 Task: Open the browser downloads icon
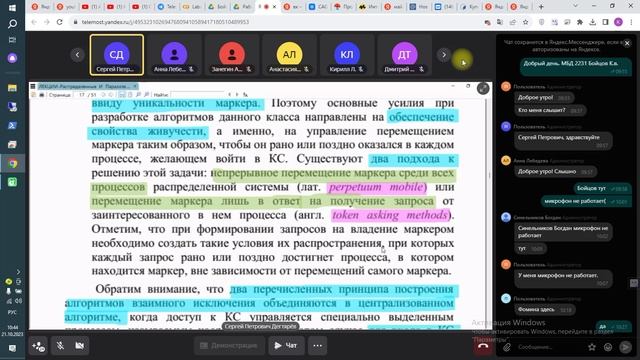tap(593, 22)
